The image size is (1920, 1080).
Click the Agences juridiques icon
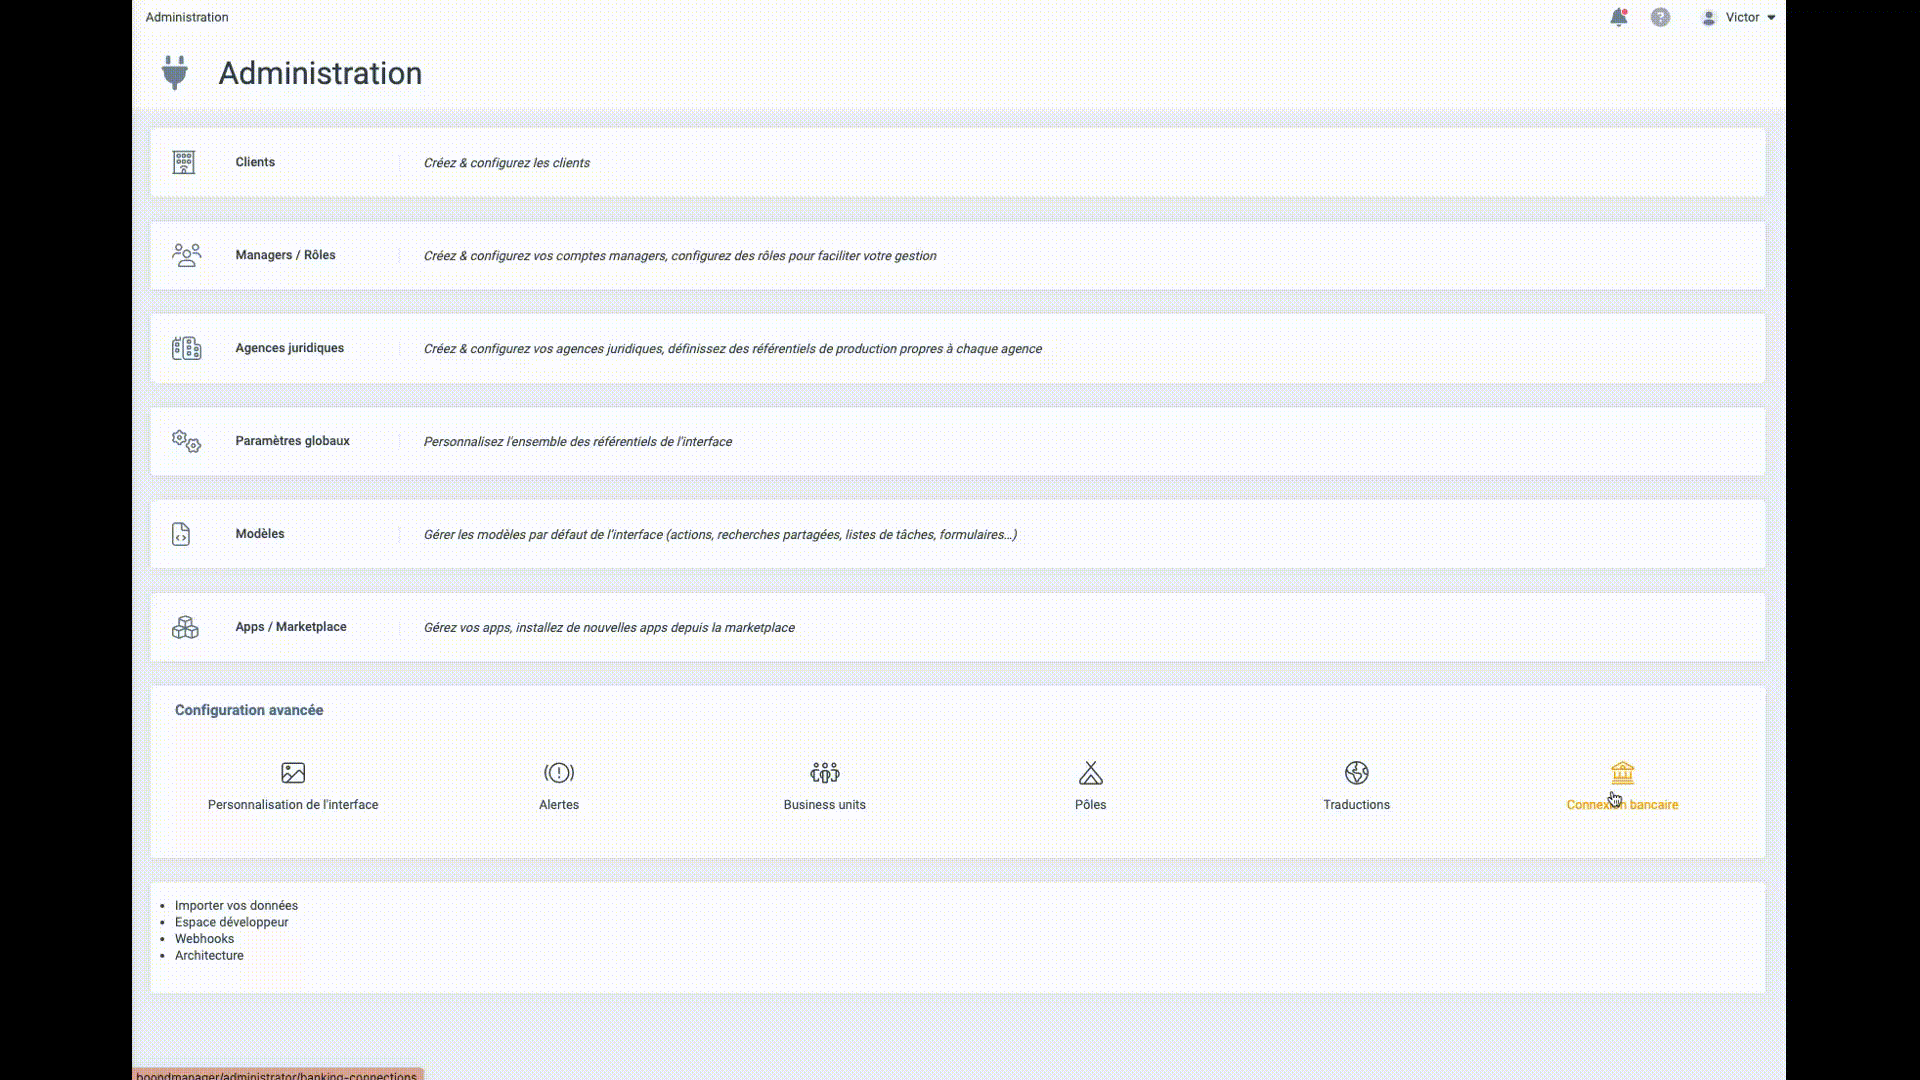pos(186,348)
